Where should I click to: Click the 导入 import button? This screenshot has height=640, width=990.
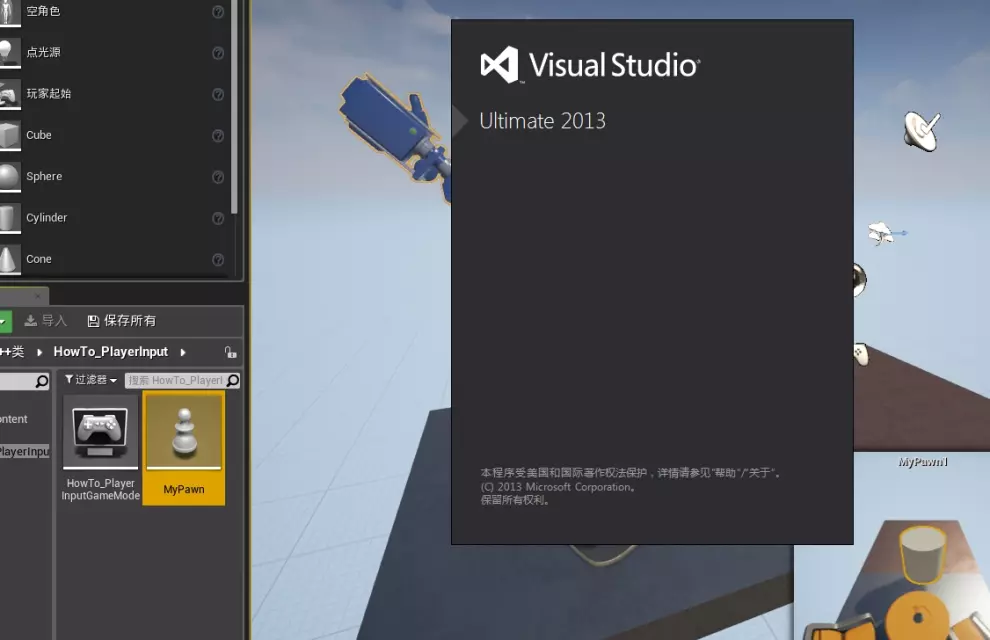coord(46,321)
